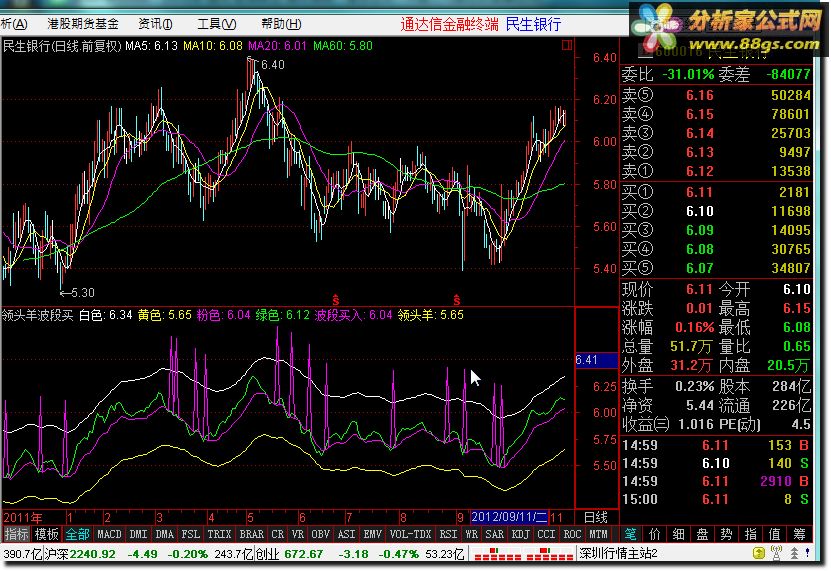
Task: Click the 卖① price 6.12 row
Action: coord(716,171)
